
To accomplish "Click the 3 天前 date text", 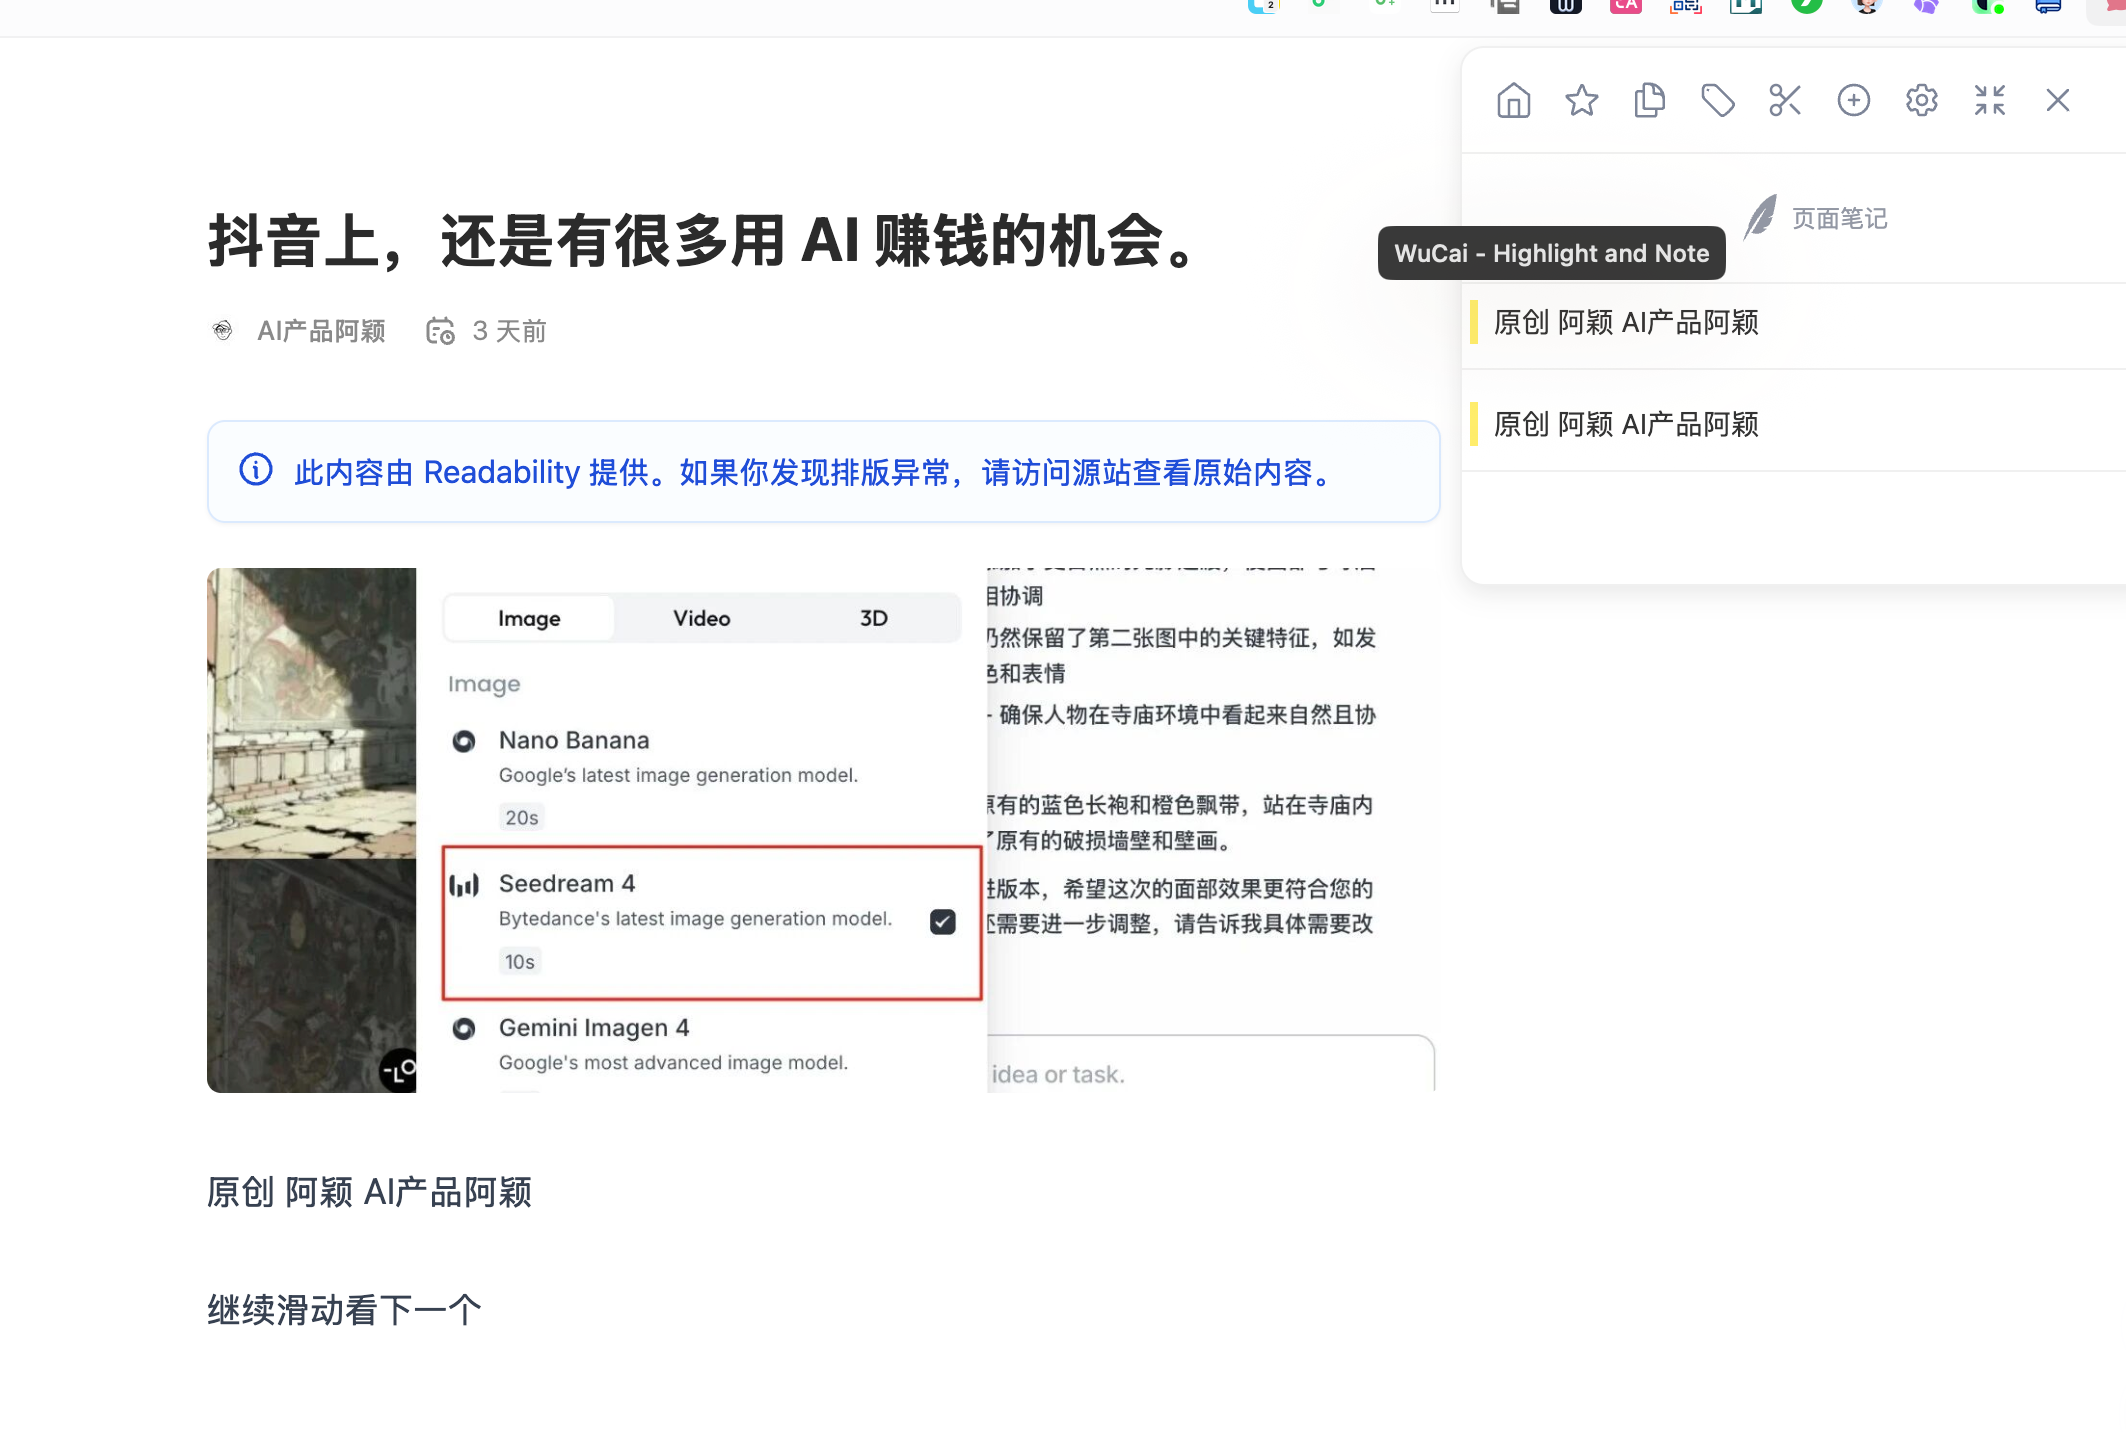I will (x=509, y=331).
